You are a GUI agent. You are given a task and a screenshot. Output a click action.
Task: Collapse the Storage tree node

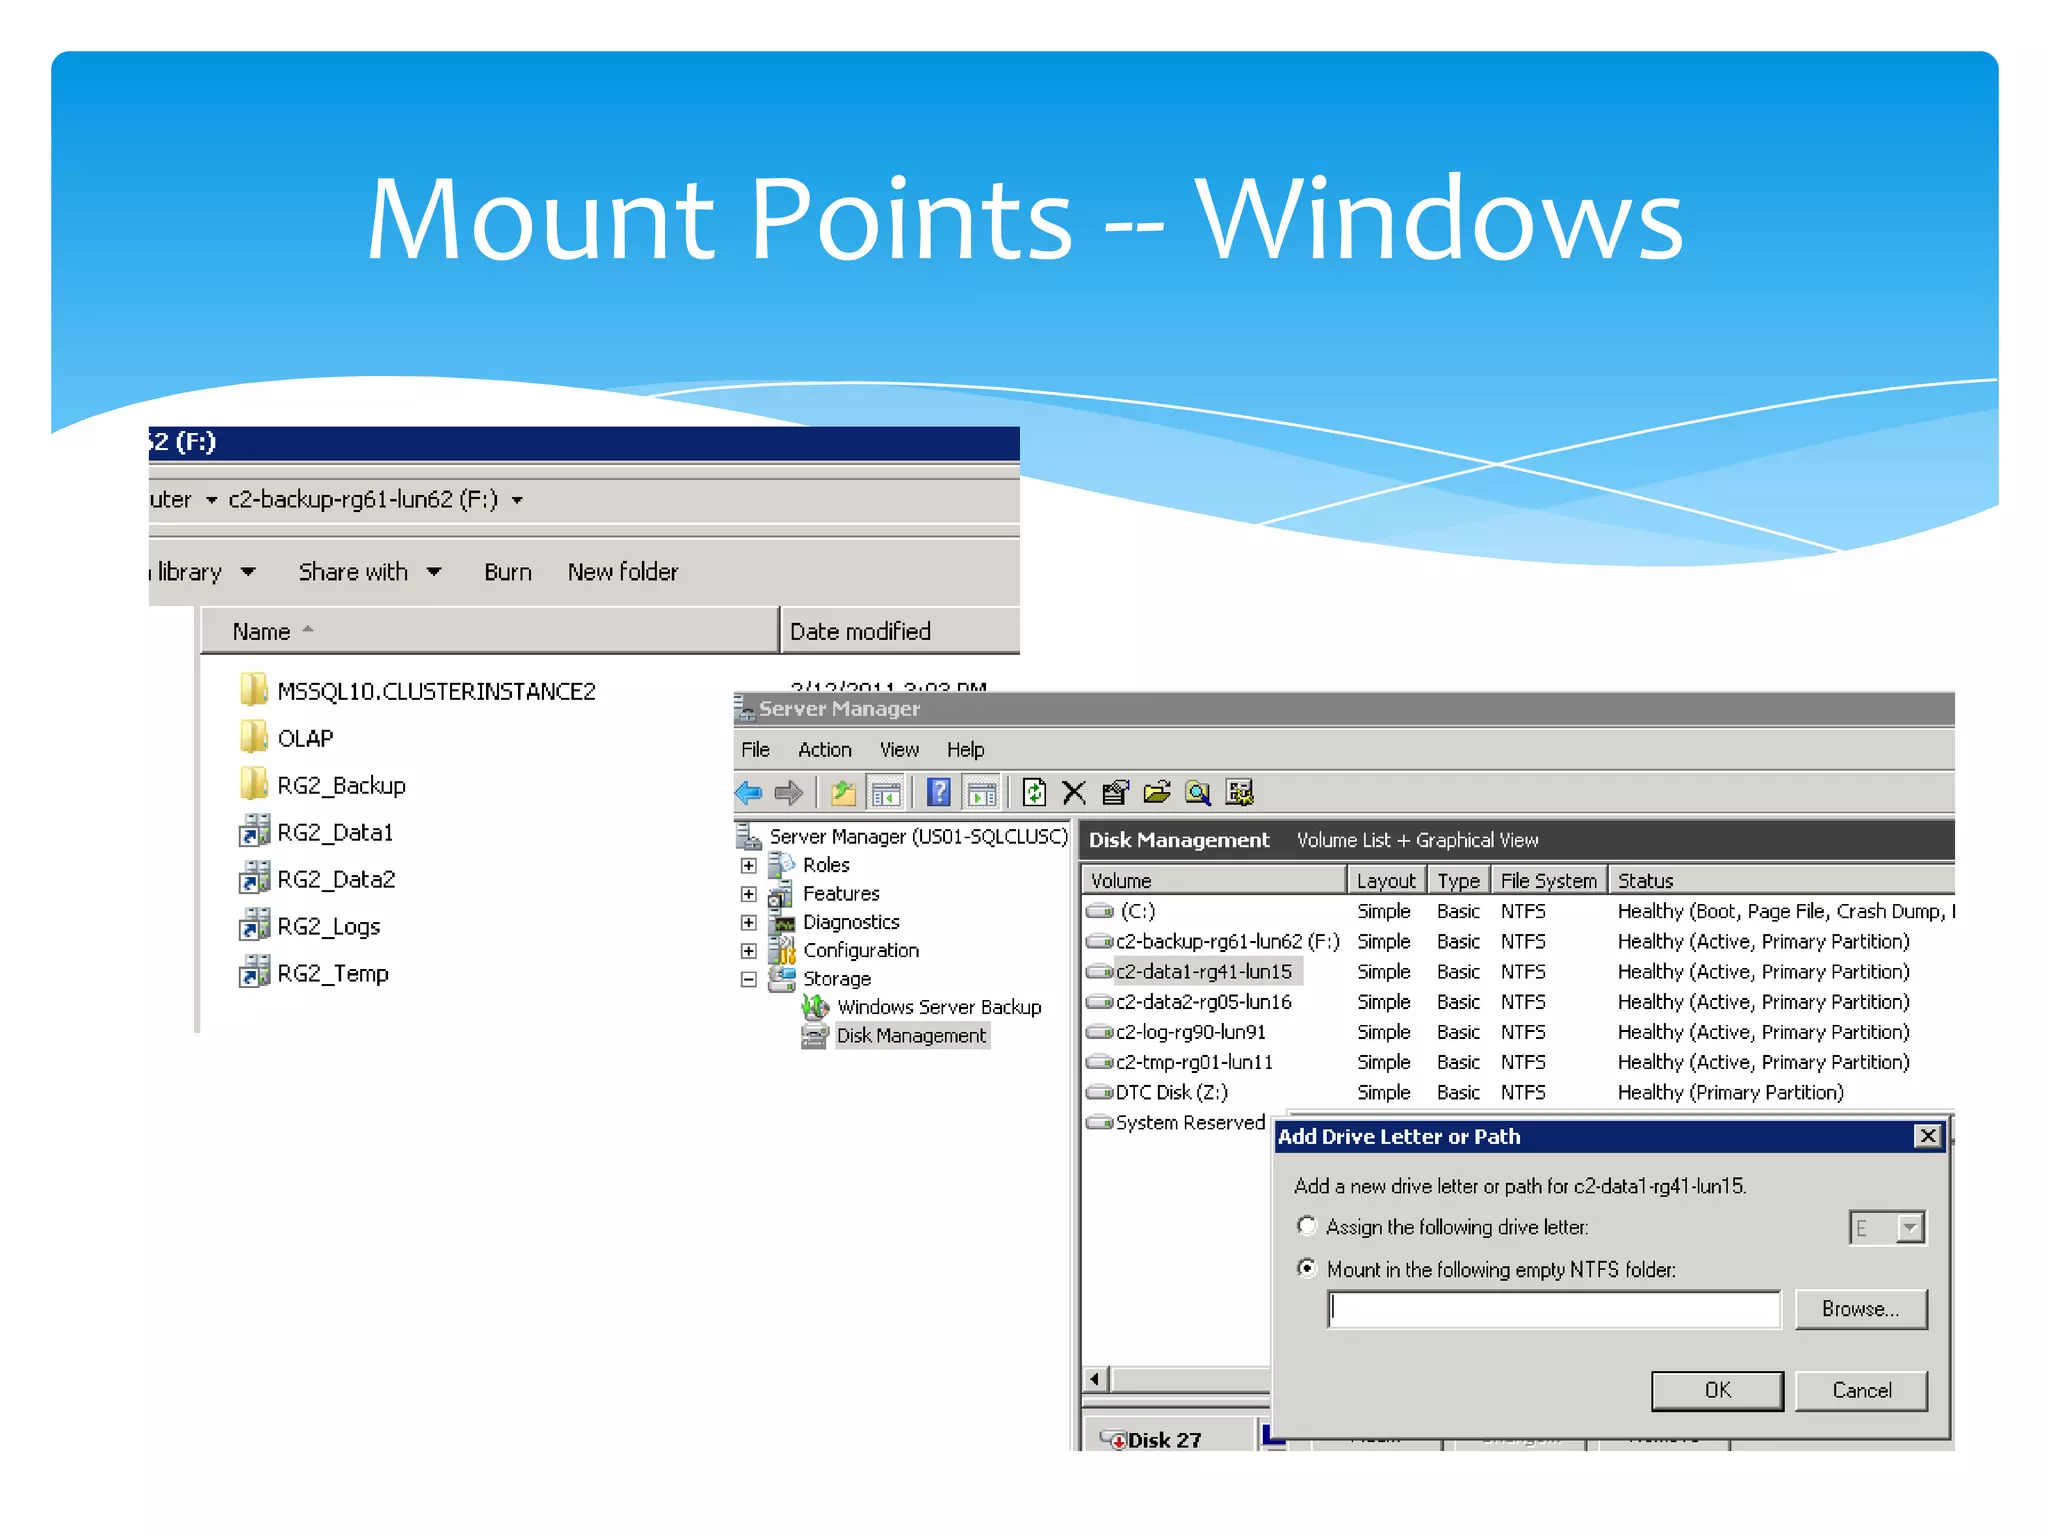pyautogui.click(x=748, y=979)
